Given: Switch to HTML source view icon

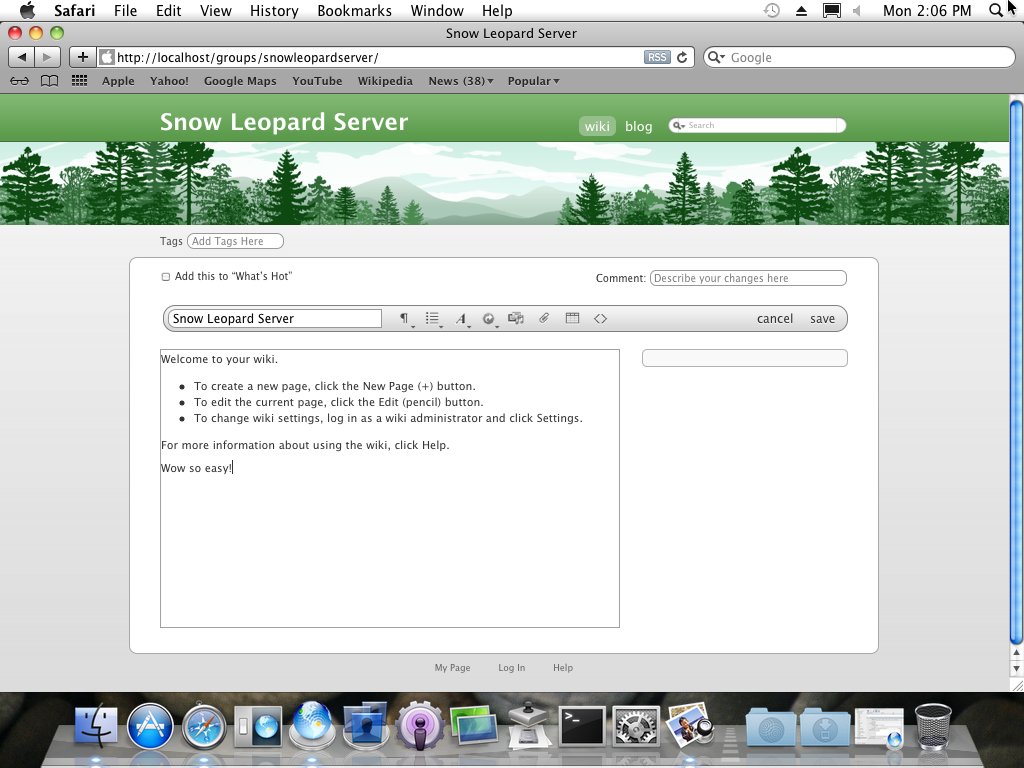Looking at the screenshot, I should coord(600,319).
